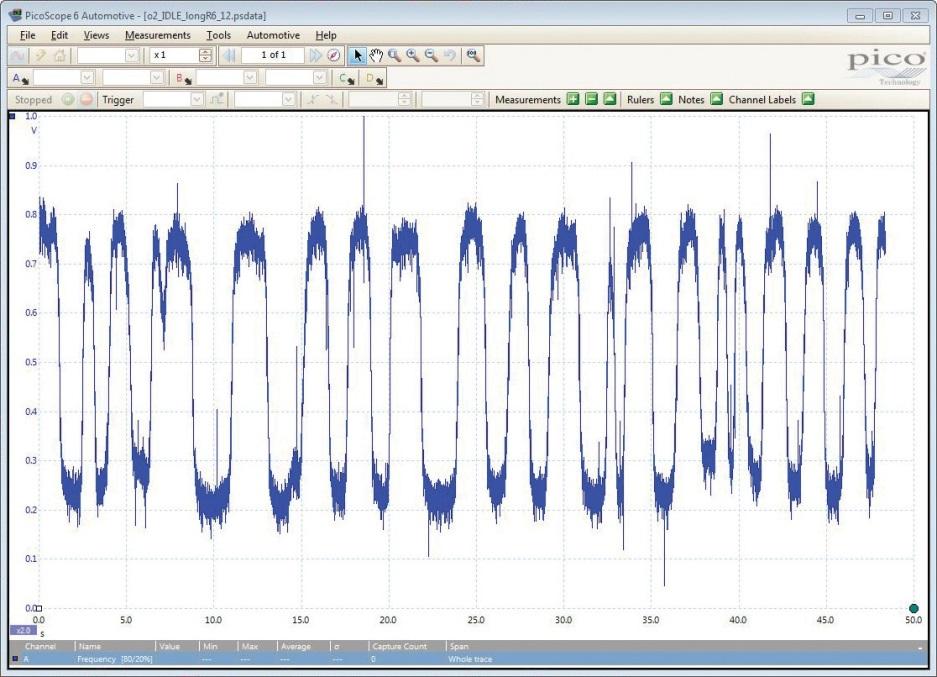Click the x2.0 horizontal zoom indicator

[x=23, y=630]
